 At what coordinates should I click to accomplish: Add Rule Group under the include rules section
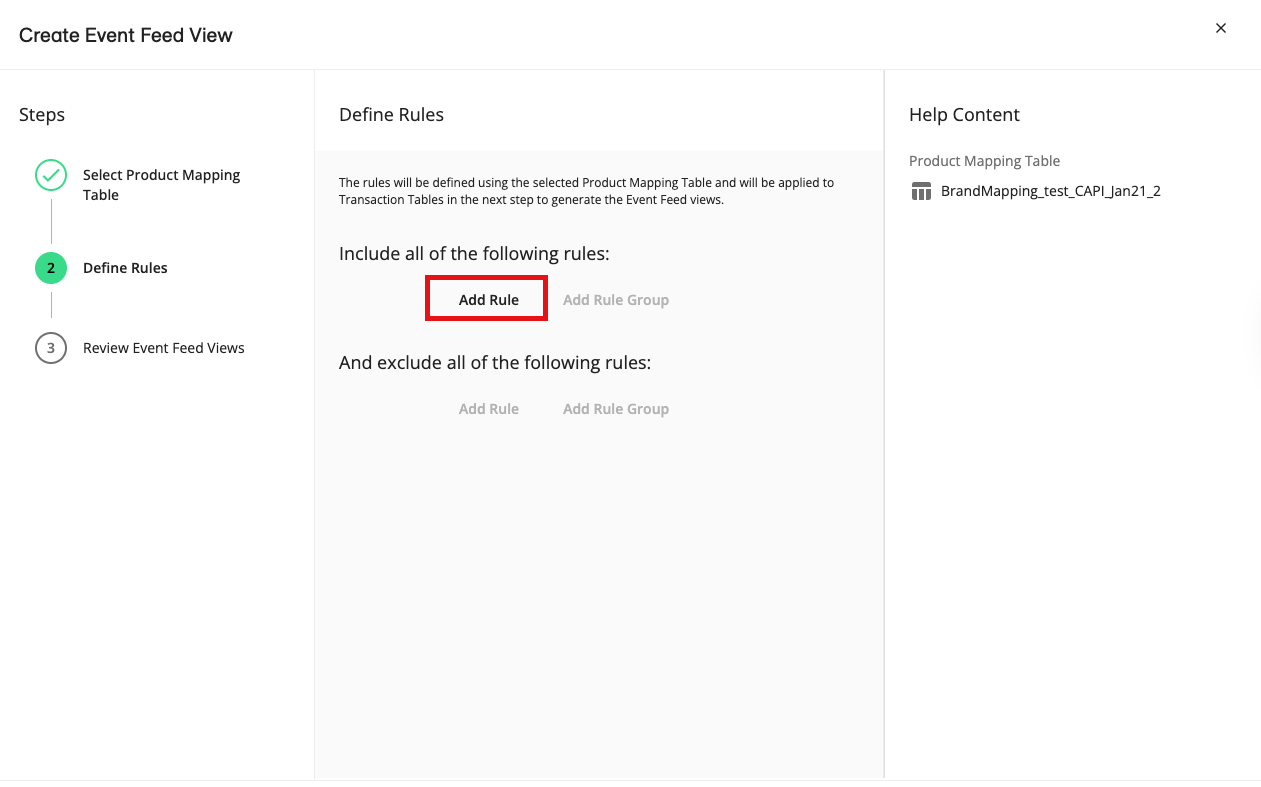[x=615, y=300]
